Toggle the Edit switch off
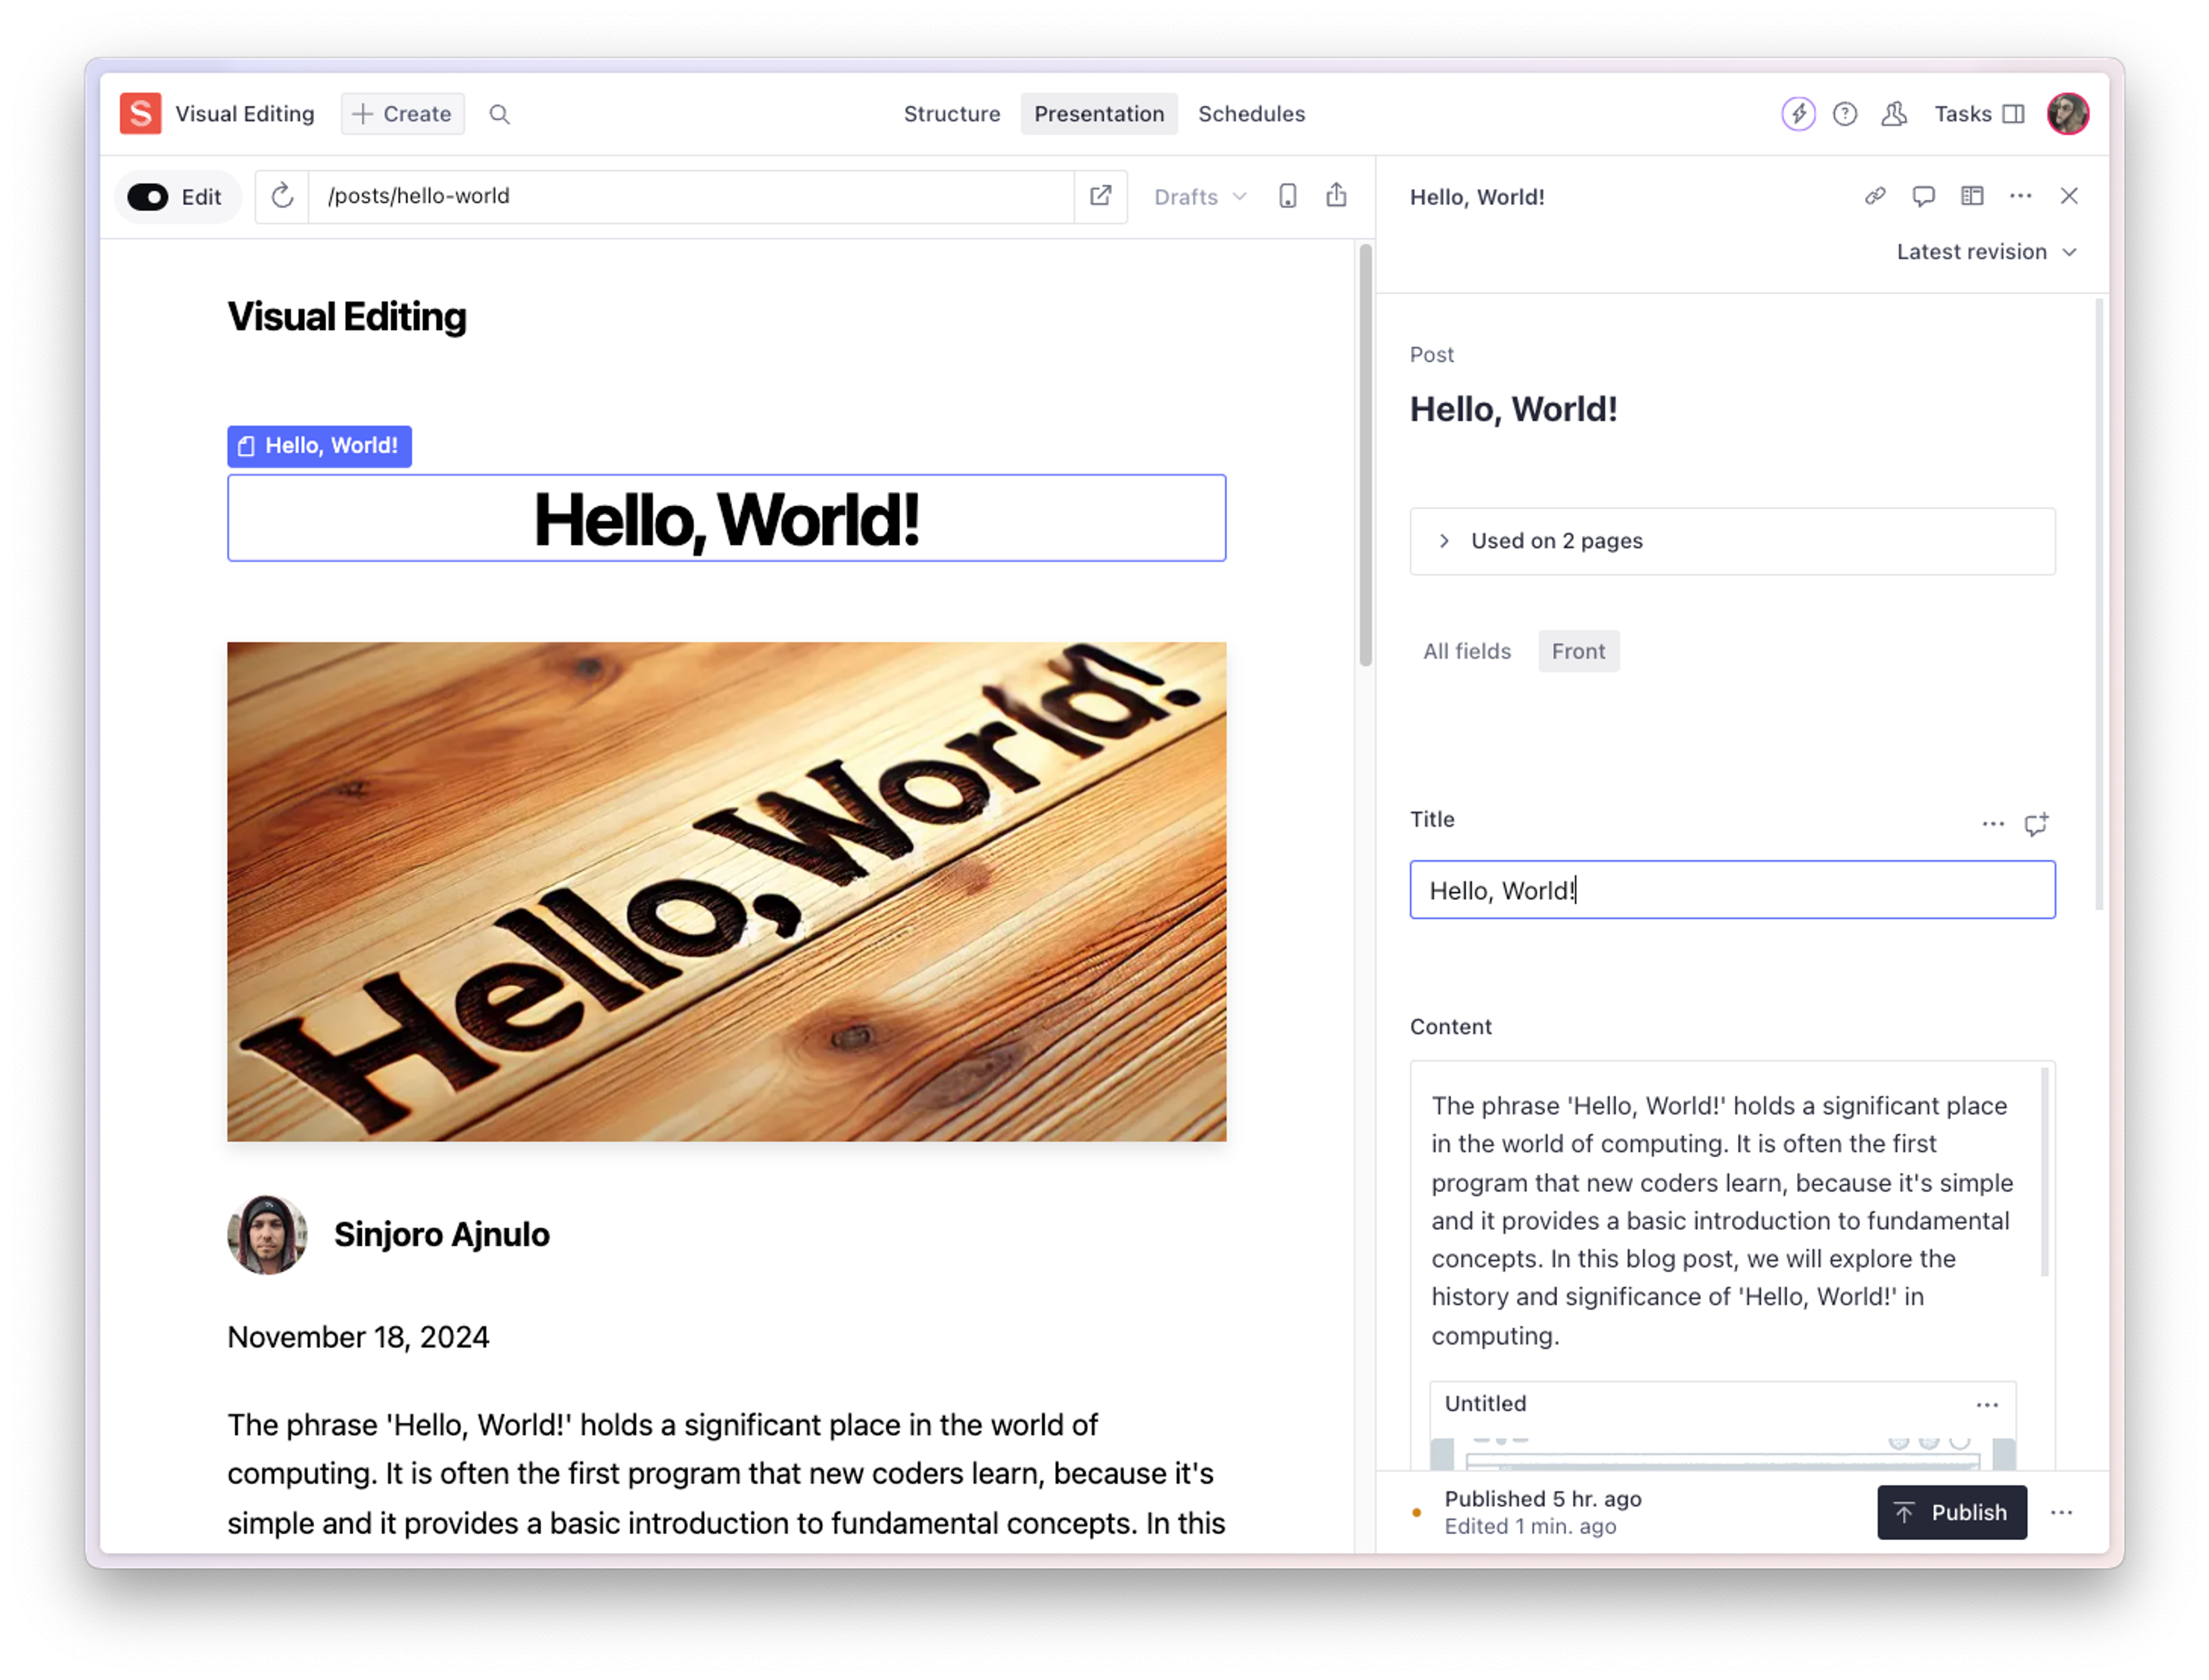 click(x=148, y=197)
